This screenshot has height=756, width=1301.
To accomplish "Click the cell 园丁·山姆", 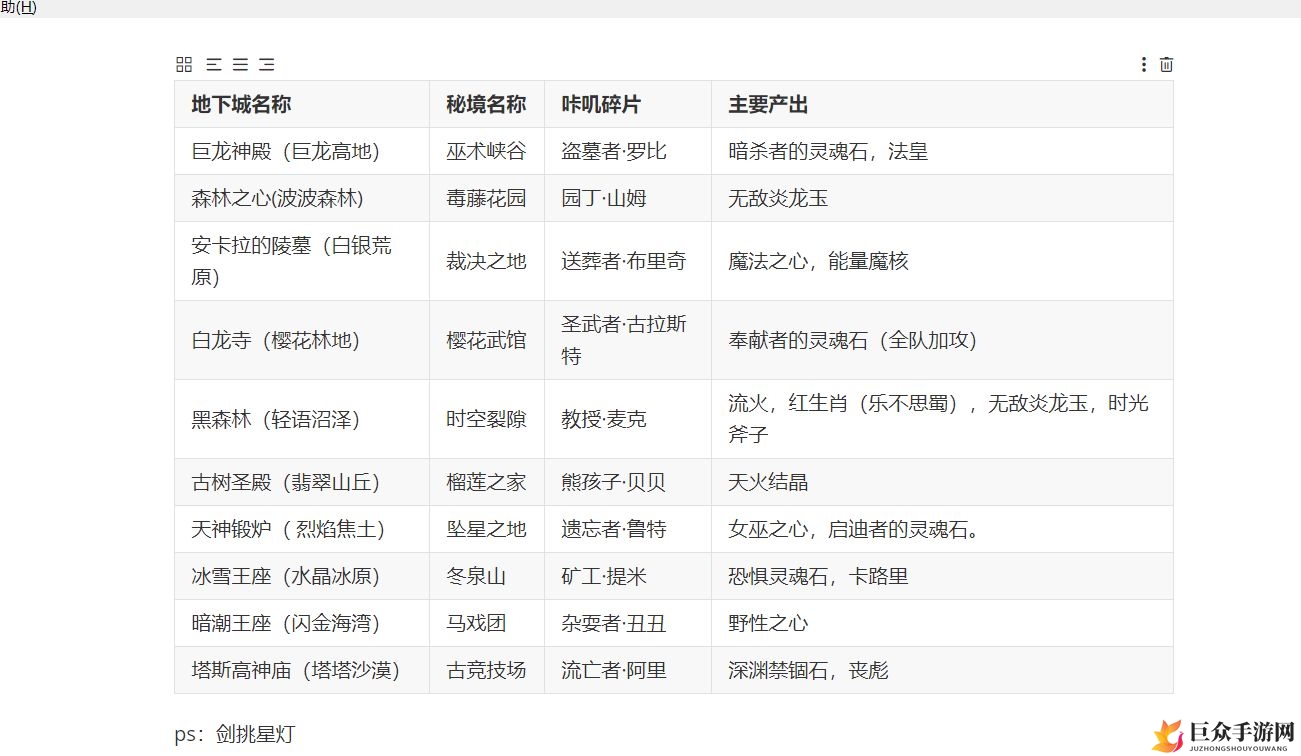I will pos(628,198).
